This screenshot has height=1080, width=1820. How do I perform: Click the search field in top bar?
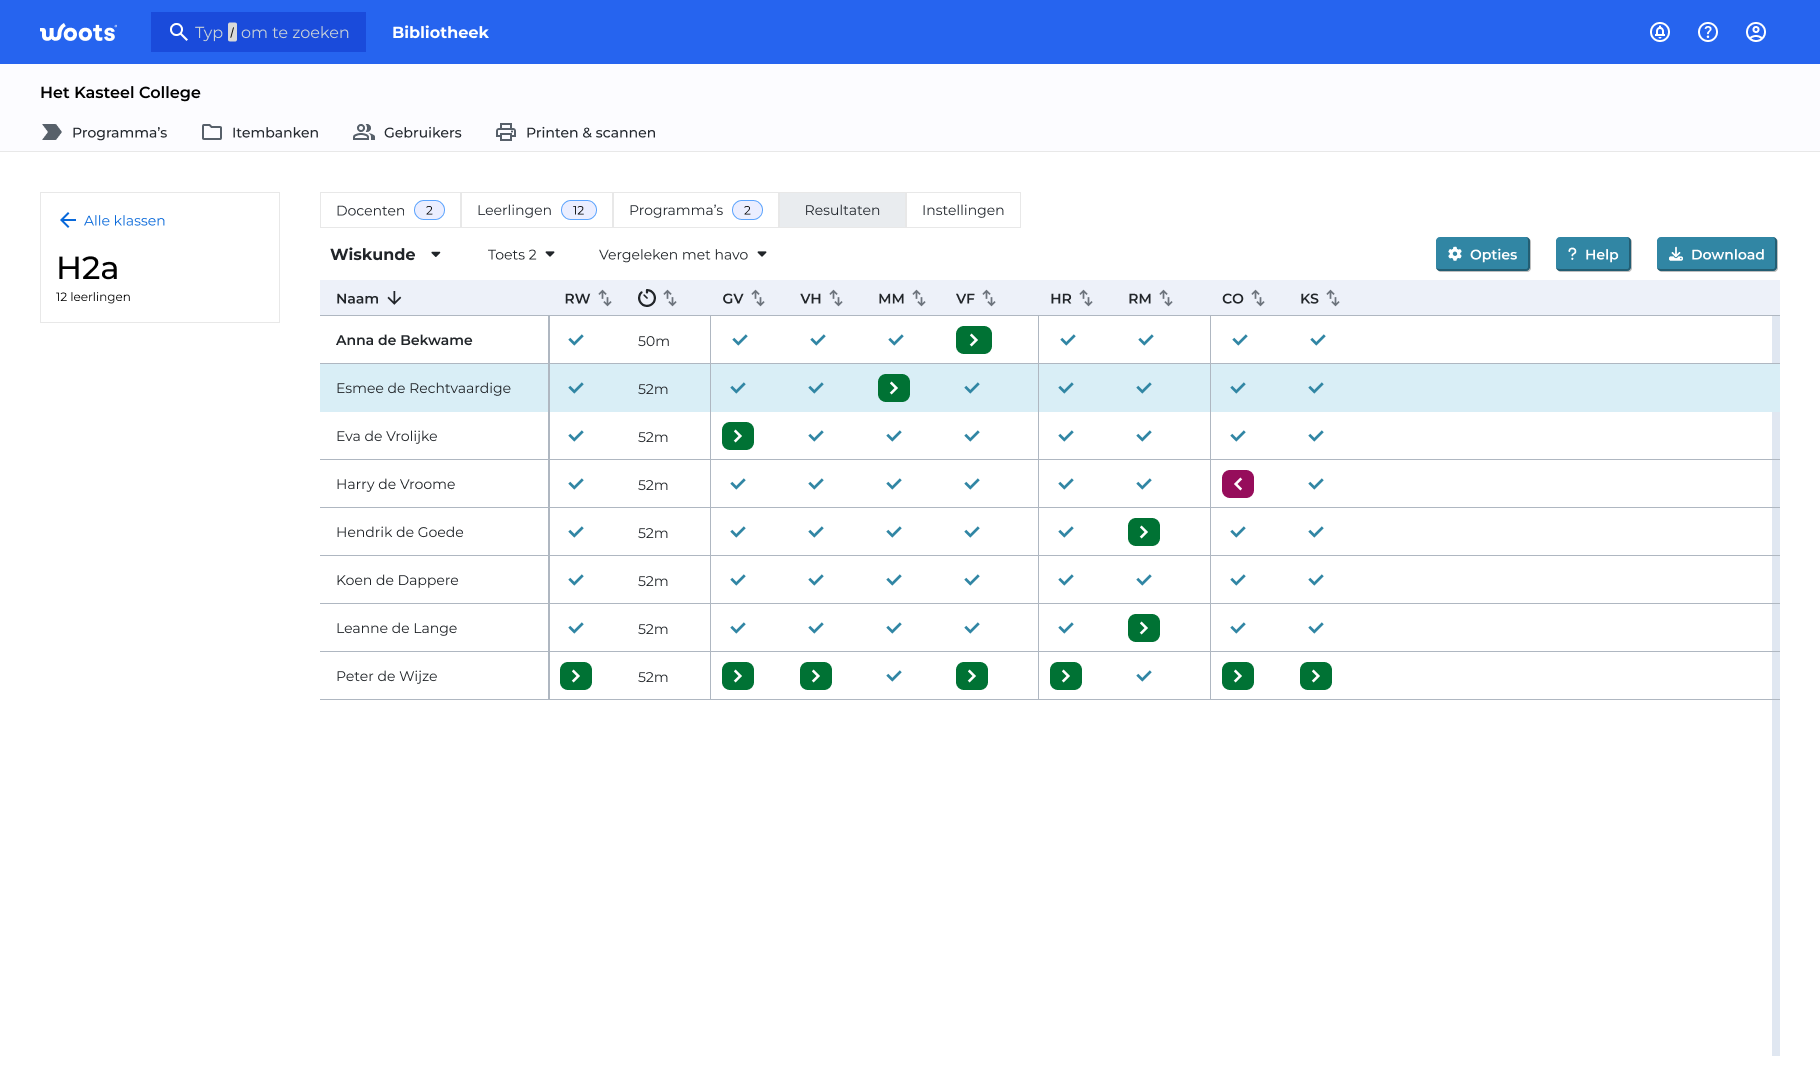[x=259, y=32]
